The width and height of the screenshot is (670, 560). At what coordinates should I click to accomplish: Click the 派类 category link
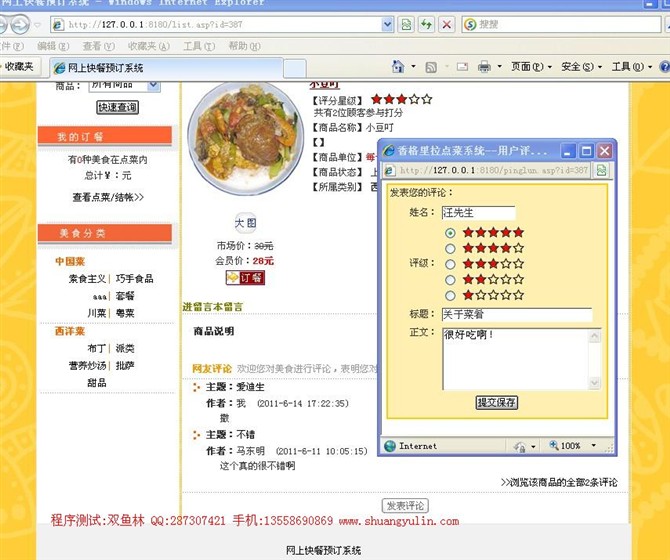coord(125,348)
